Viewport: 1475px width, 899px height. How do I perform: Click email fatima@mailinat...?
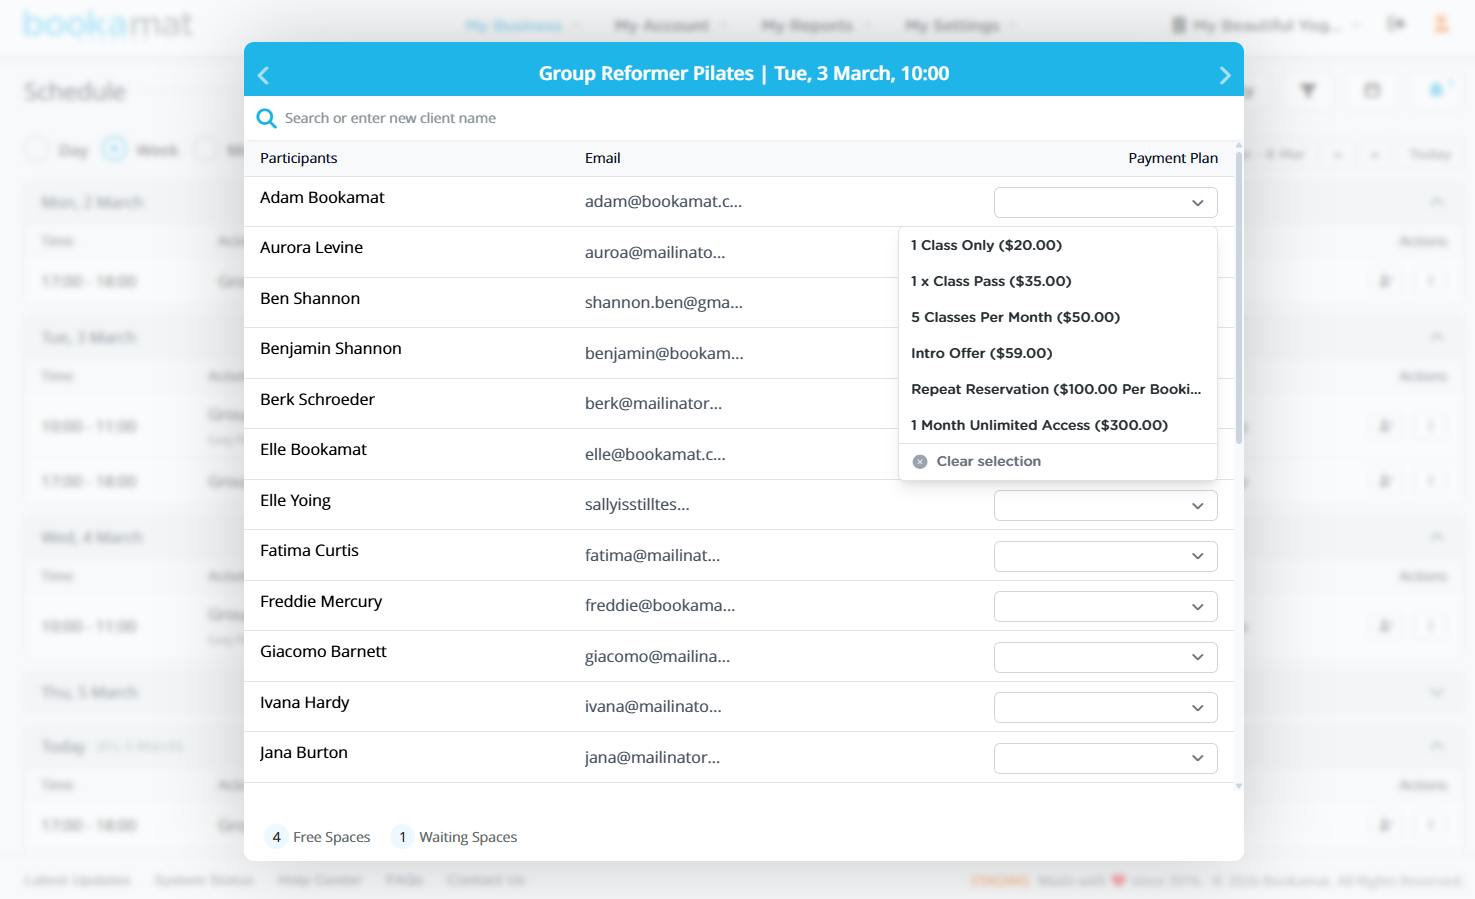click(x=652, y=556)
